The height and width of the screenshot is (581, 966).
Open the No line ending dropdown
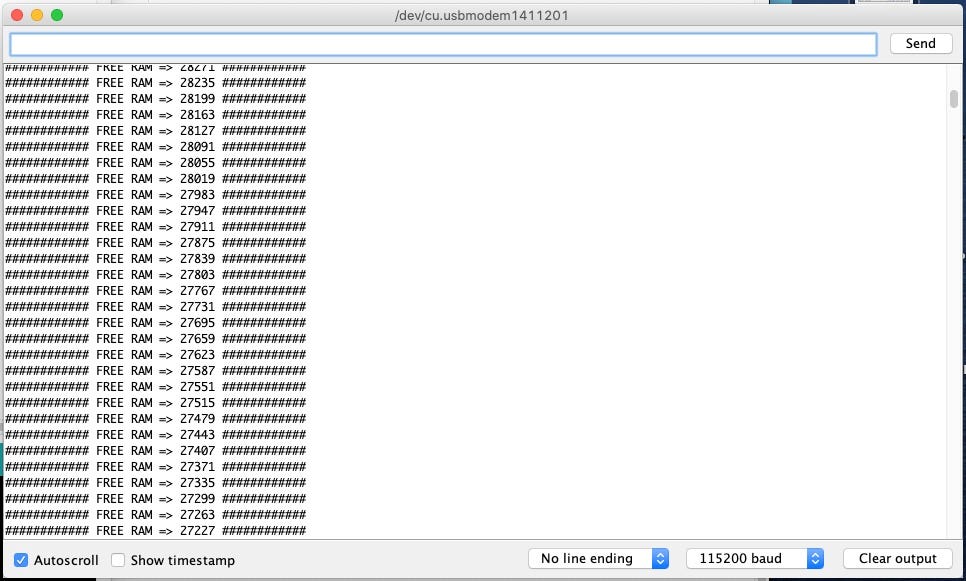(x=598, y=559)
